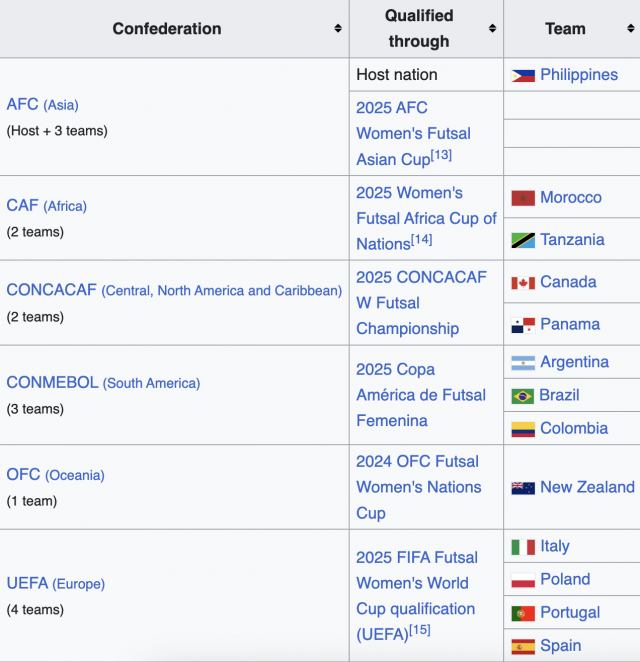This screenshot has width=640, height=662.
Task: Open 2025 Copa América de Futsal Femenina link
Action: (x=421, y=395)
